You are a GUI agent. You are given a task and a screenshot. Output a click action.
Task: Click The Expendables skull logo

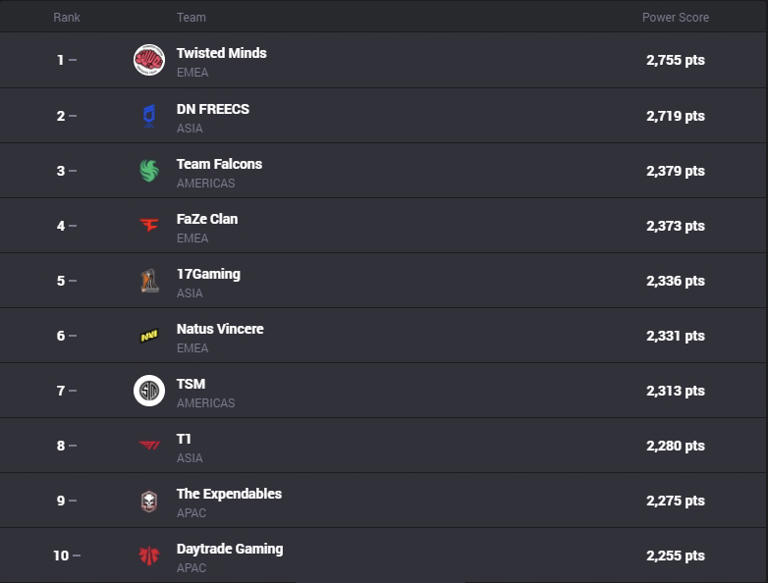149,501
